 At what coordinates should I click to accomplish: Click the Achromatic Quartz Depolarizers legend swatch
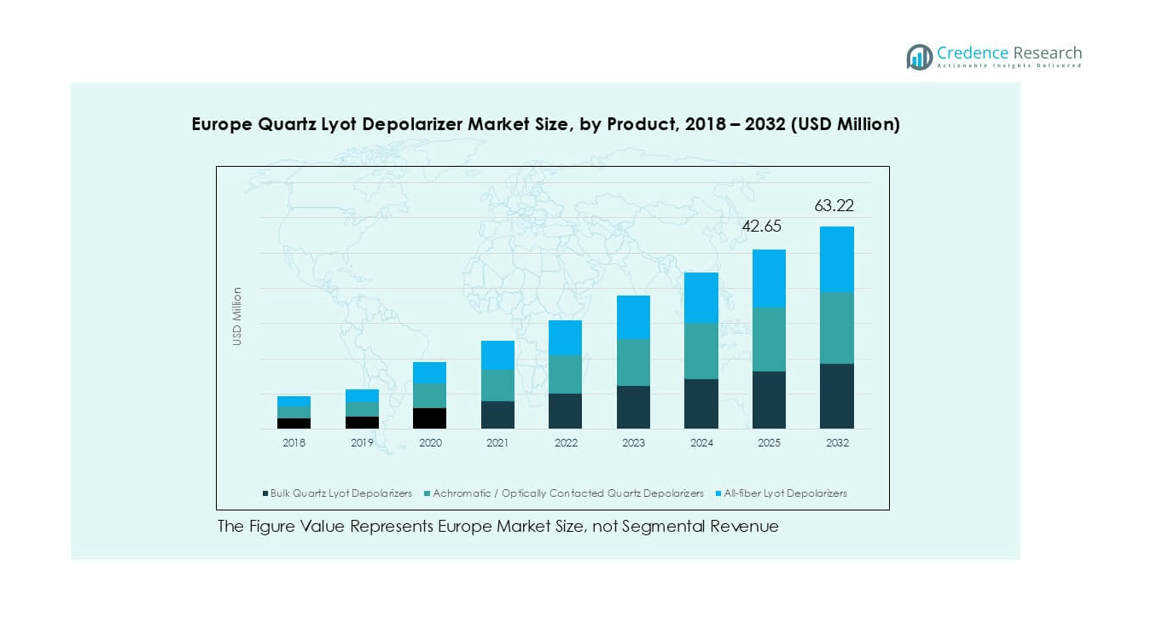click(427, 494)
